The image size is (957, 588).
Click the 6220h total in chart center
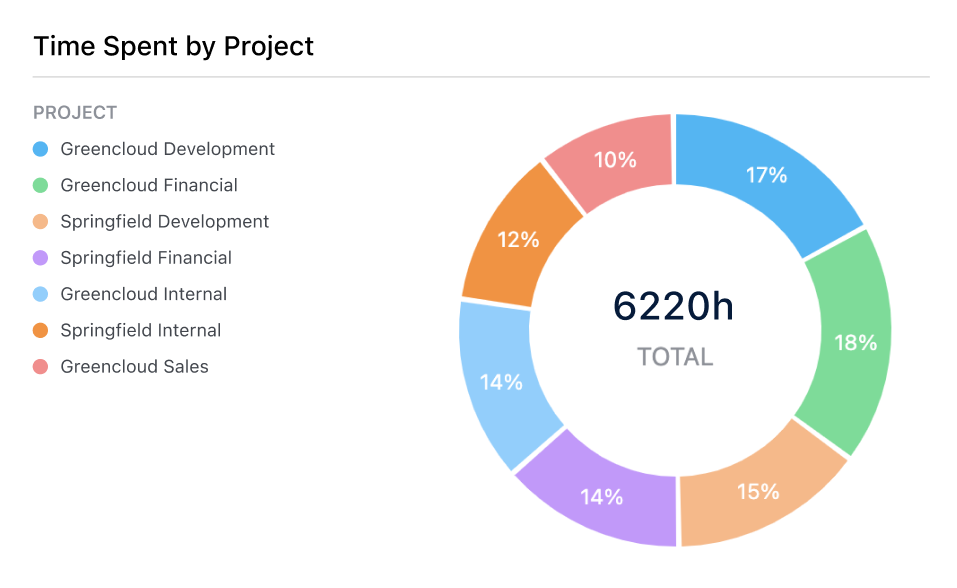674,307
